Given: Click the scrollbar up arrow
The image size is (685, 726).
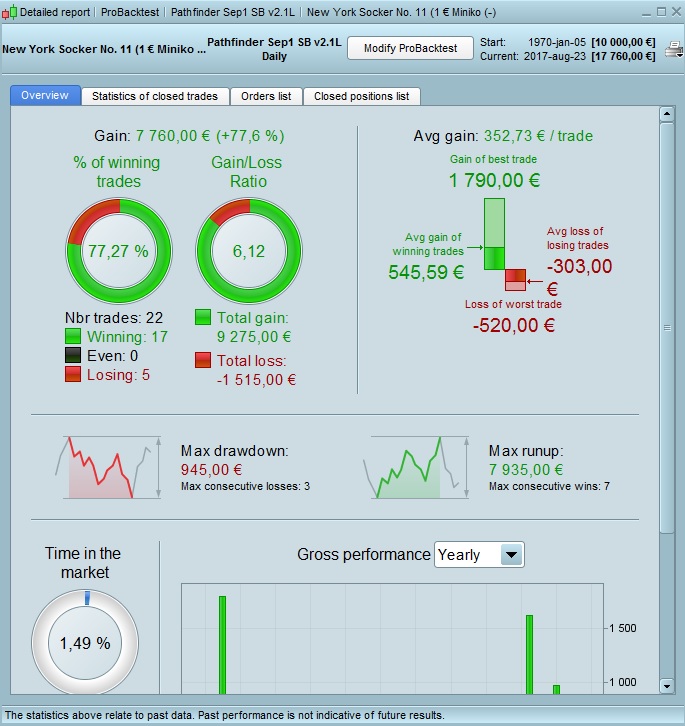Looking at the screenshot, I should [x=666, y=113].
